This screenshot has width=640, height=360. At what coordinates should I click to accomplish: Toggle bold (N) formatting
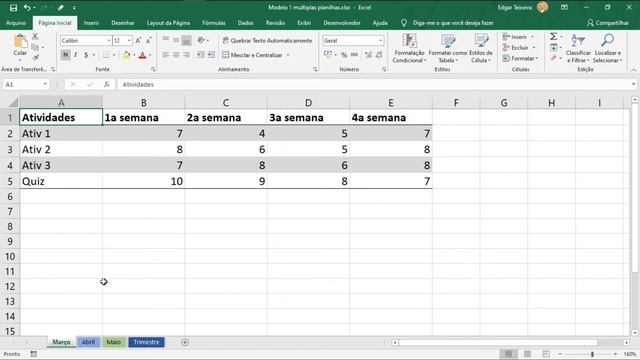tap(65, 55)
